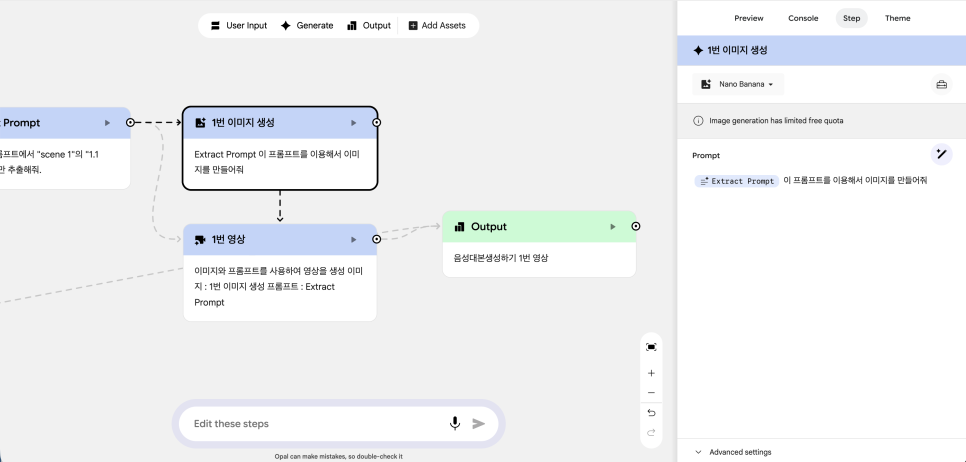Add a Generate step

(307, 26)
